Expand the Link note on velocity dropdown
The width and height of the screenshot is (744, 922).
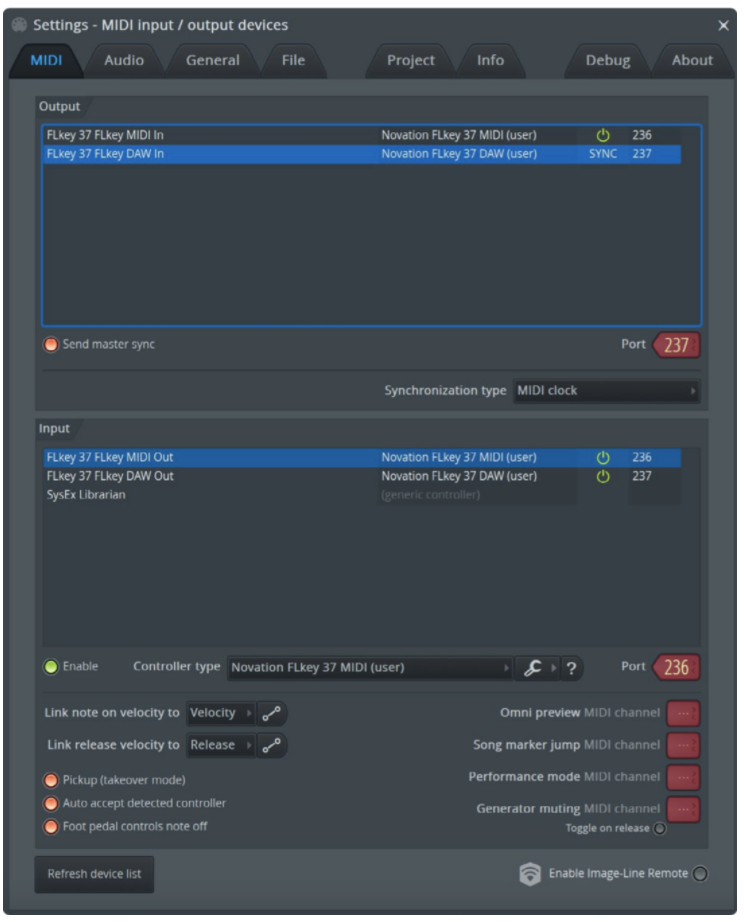[221, 714]
